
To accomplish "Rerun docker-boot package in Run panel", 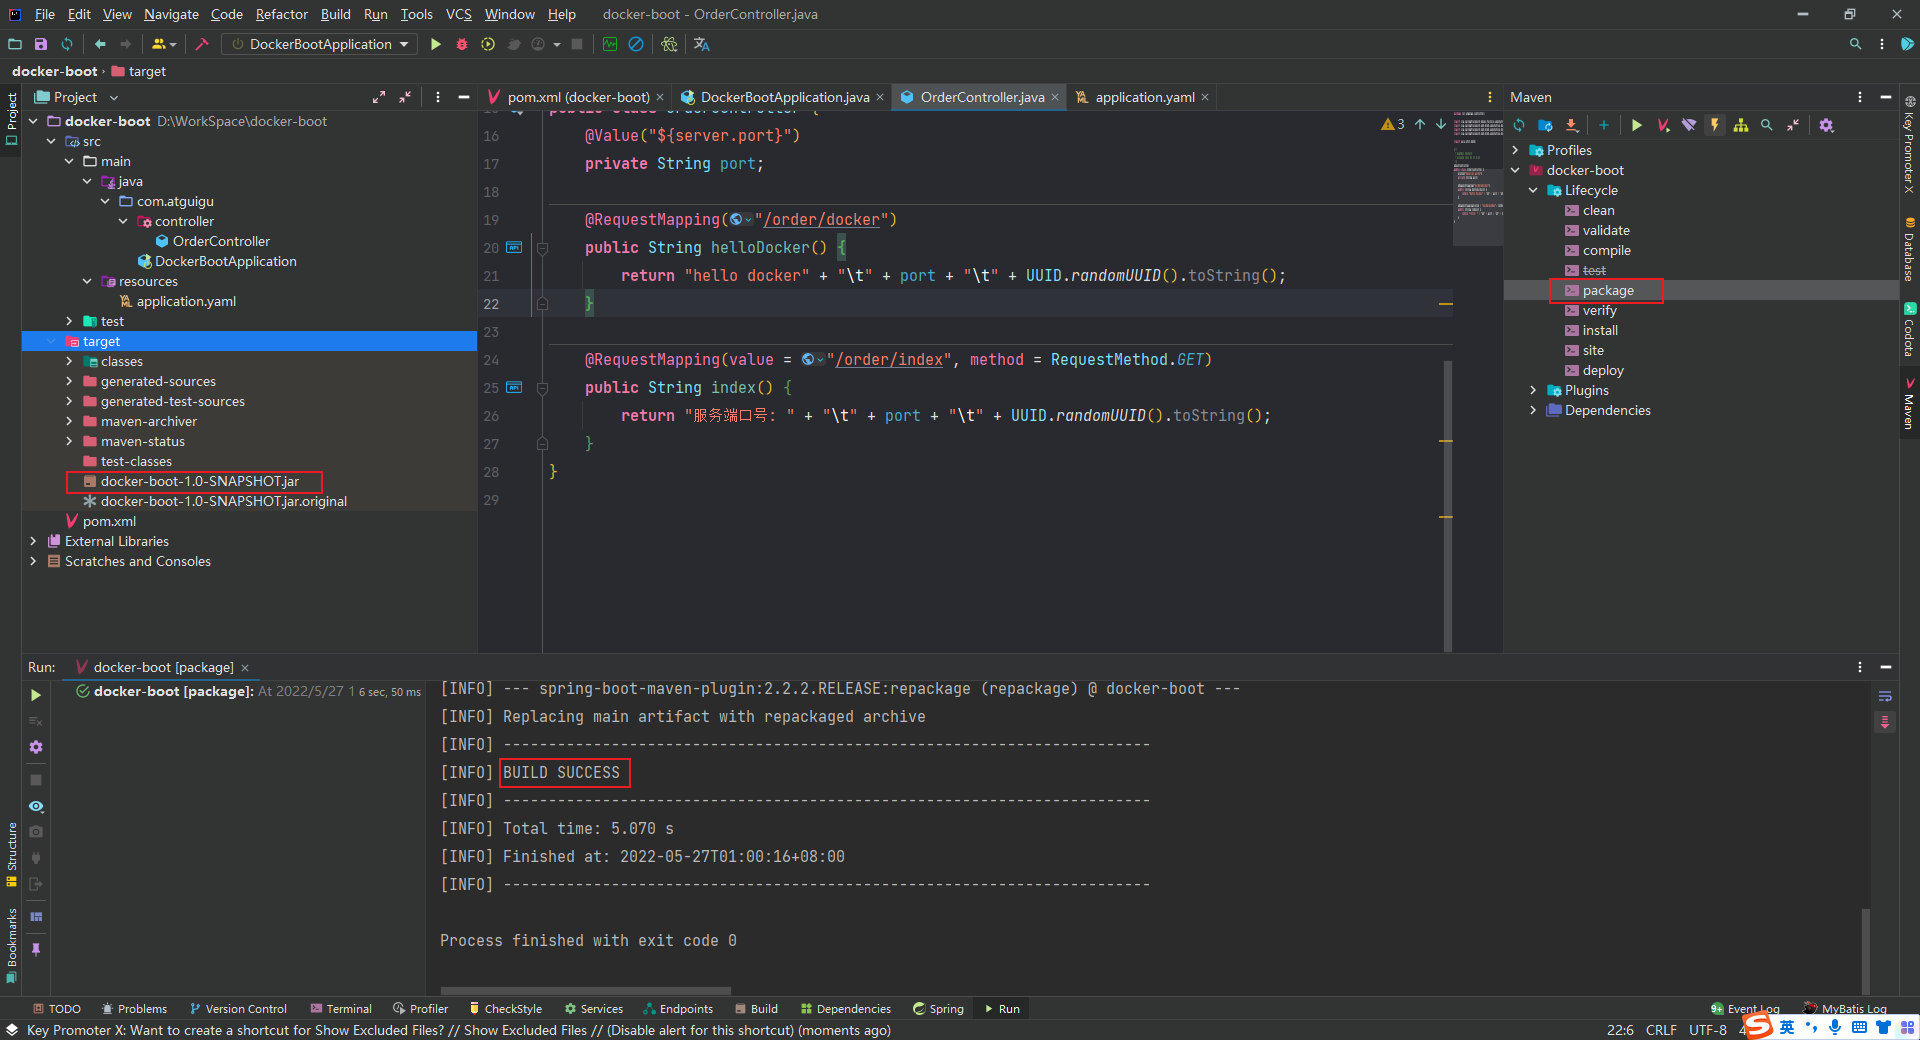I will click(36, 695).
